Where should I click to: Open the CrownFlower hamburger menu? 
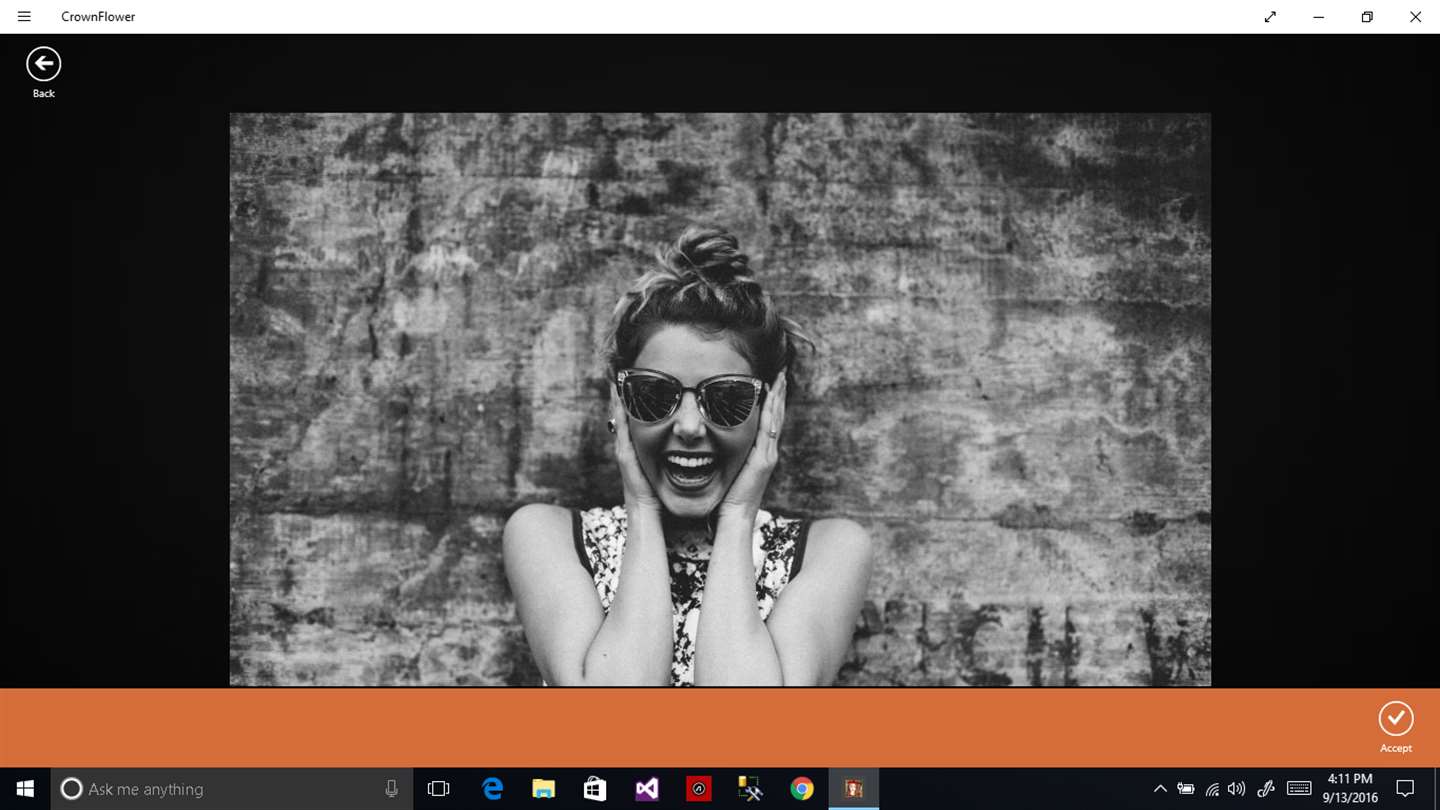pyautogui.click(x=24, y=16)
